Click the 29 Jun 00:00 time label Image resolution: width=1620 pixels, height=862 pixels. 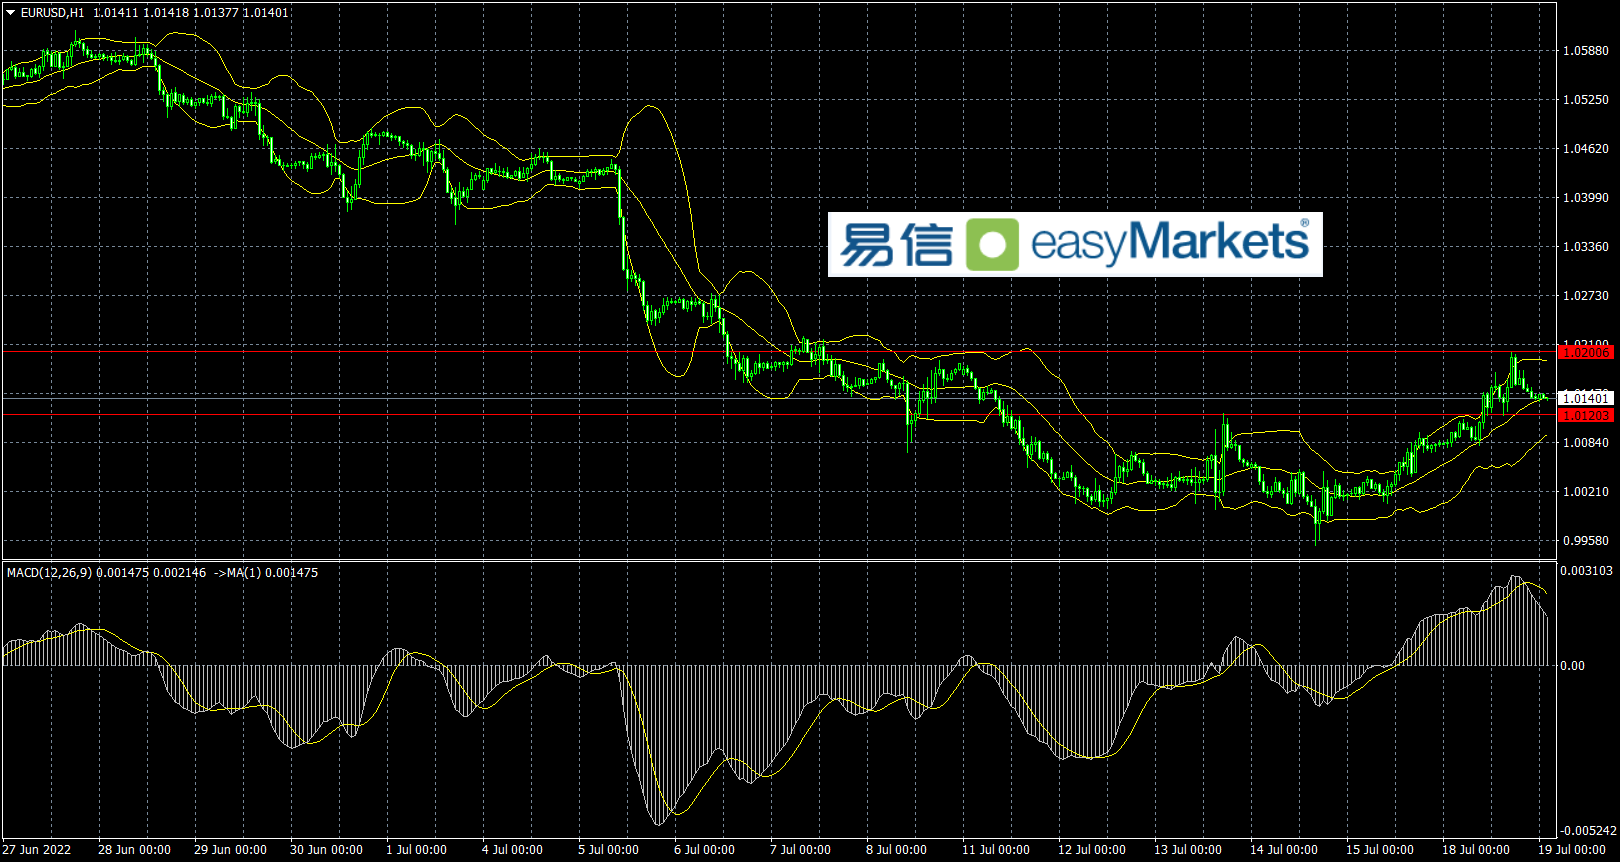[x=230, y=850]
